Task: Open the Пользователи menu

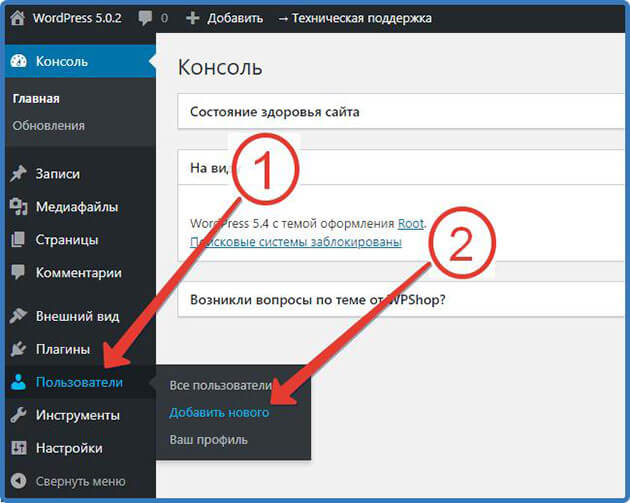Action: click(x=80, y=382)
